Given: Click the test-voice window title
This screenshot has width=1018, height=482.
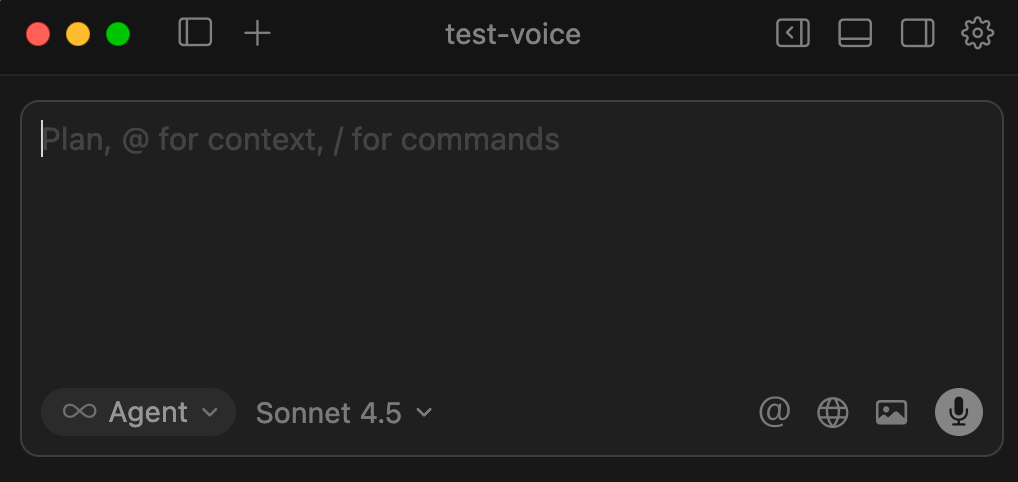Looking at the screenshot, I should [513, 34].
